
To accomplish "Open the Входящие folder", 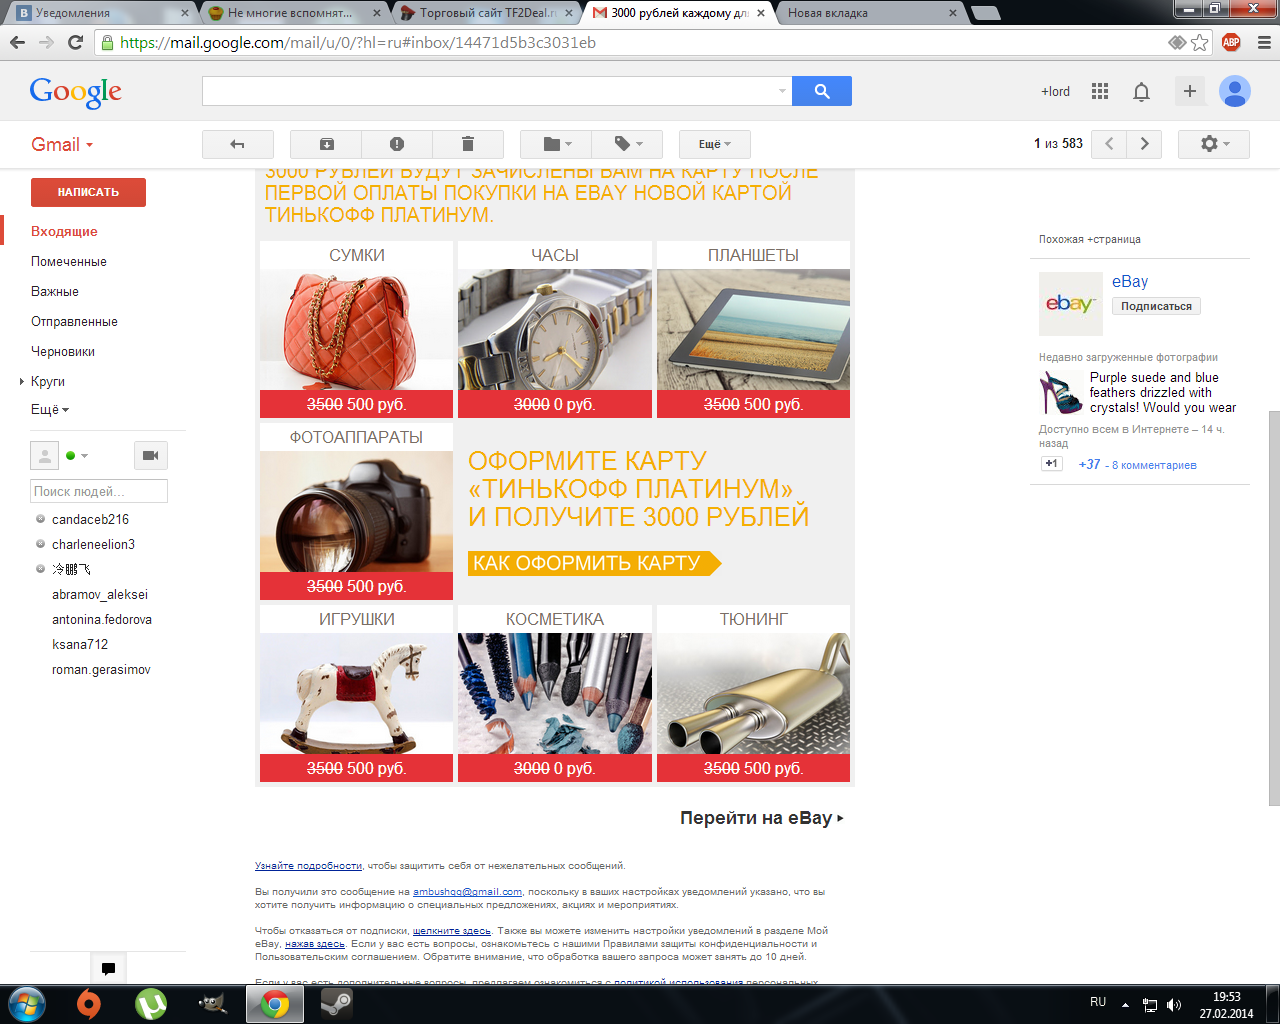I will [x=64, y=231].
